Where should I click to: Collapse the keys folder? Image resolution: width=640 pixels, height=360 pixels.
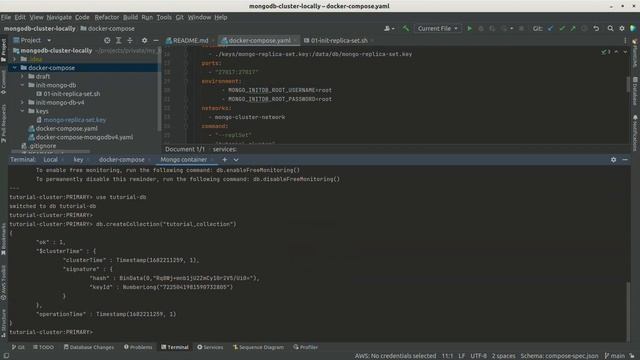22,111
